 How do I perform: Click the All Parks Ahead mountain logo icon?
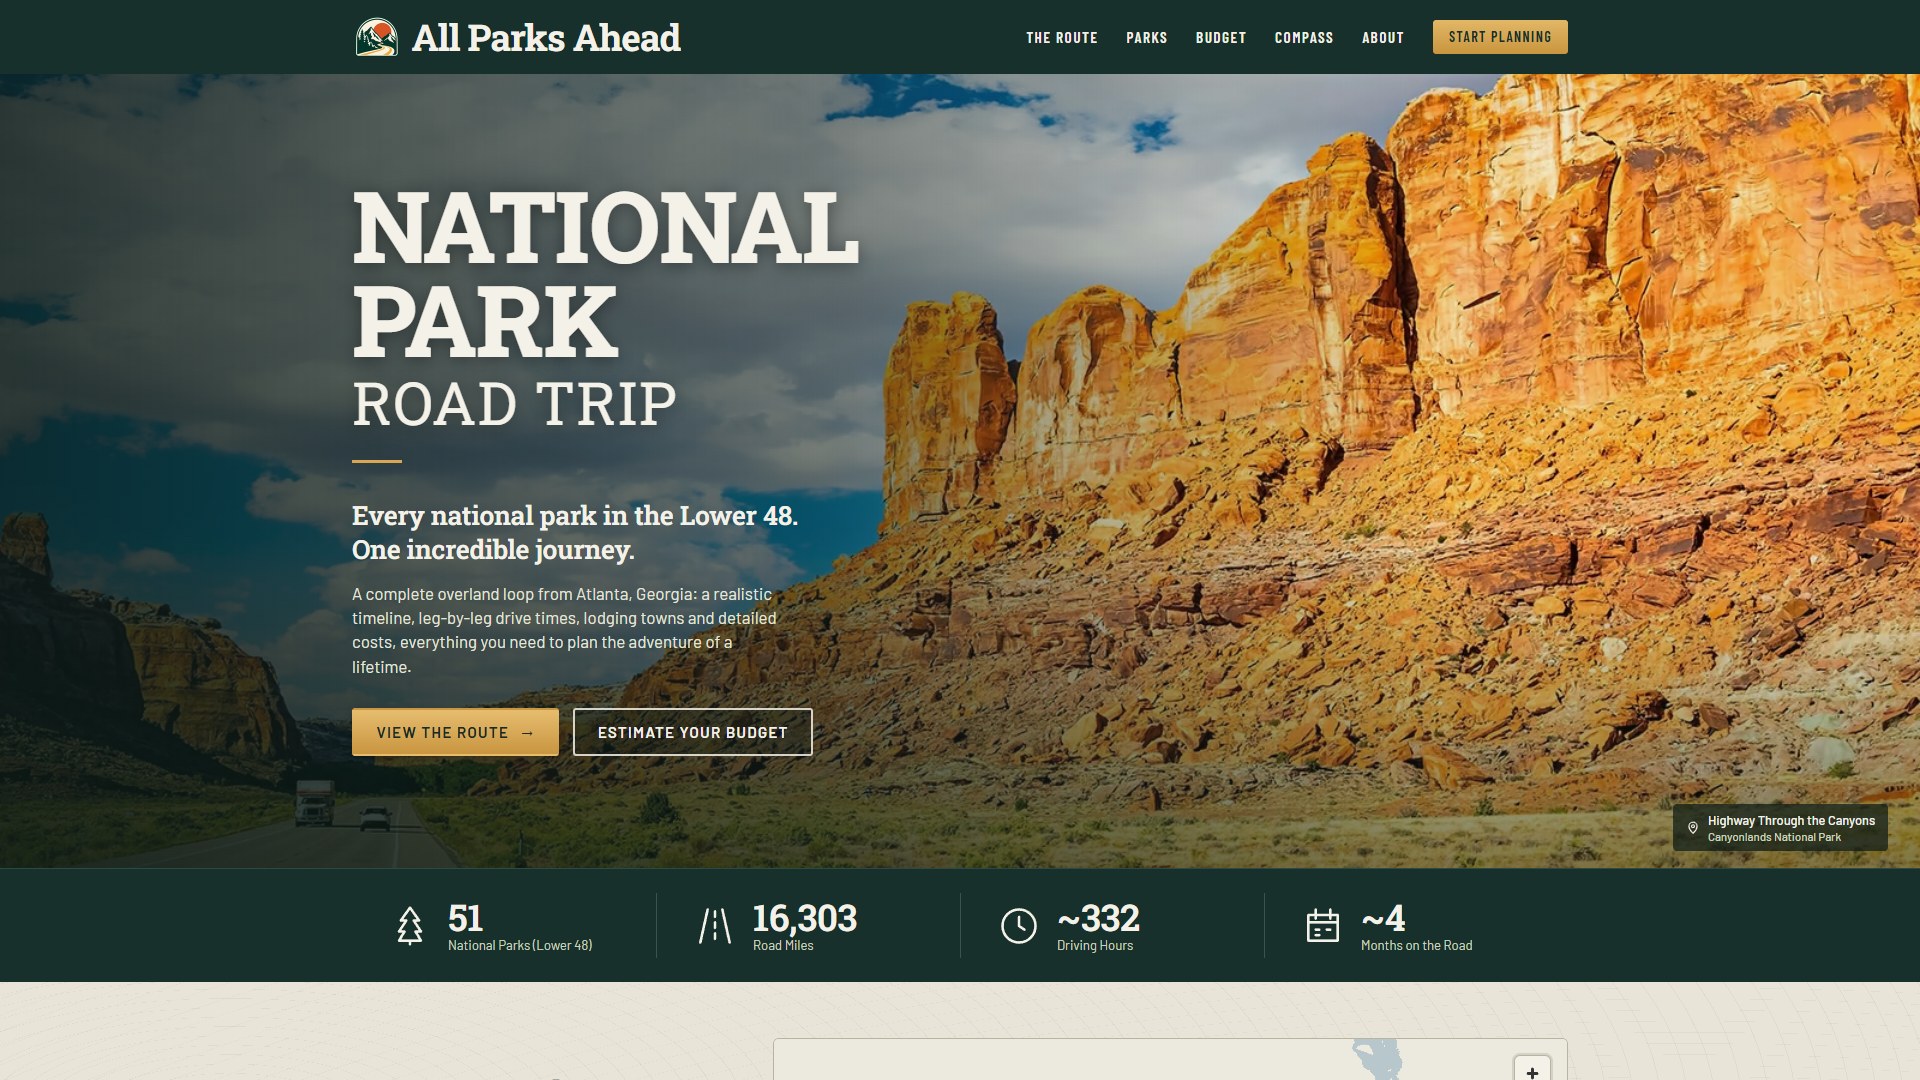376,37
